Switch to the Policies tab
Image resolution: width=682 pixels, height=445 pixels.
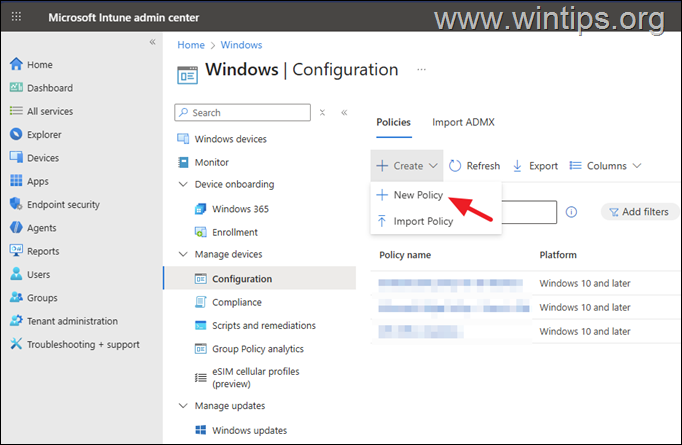(393, 122)
